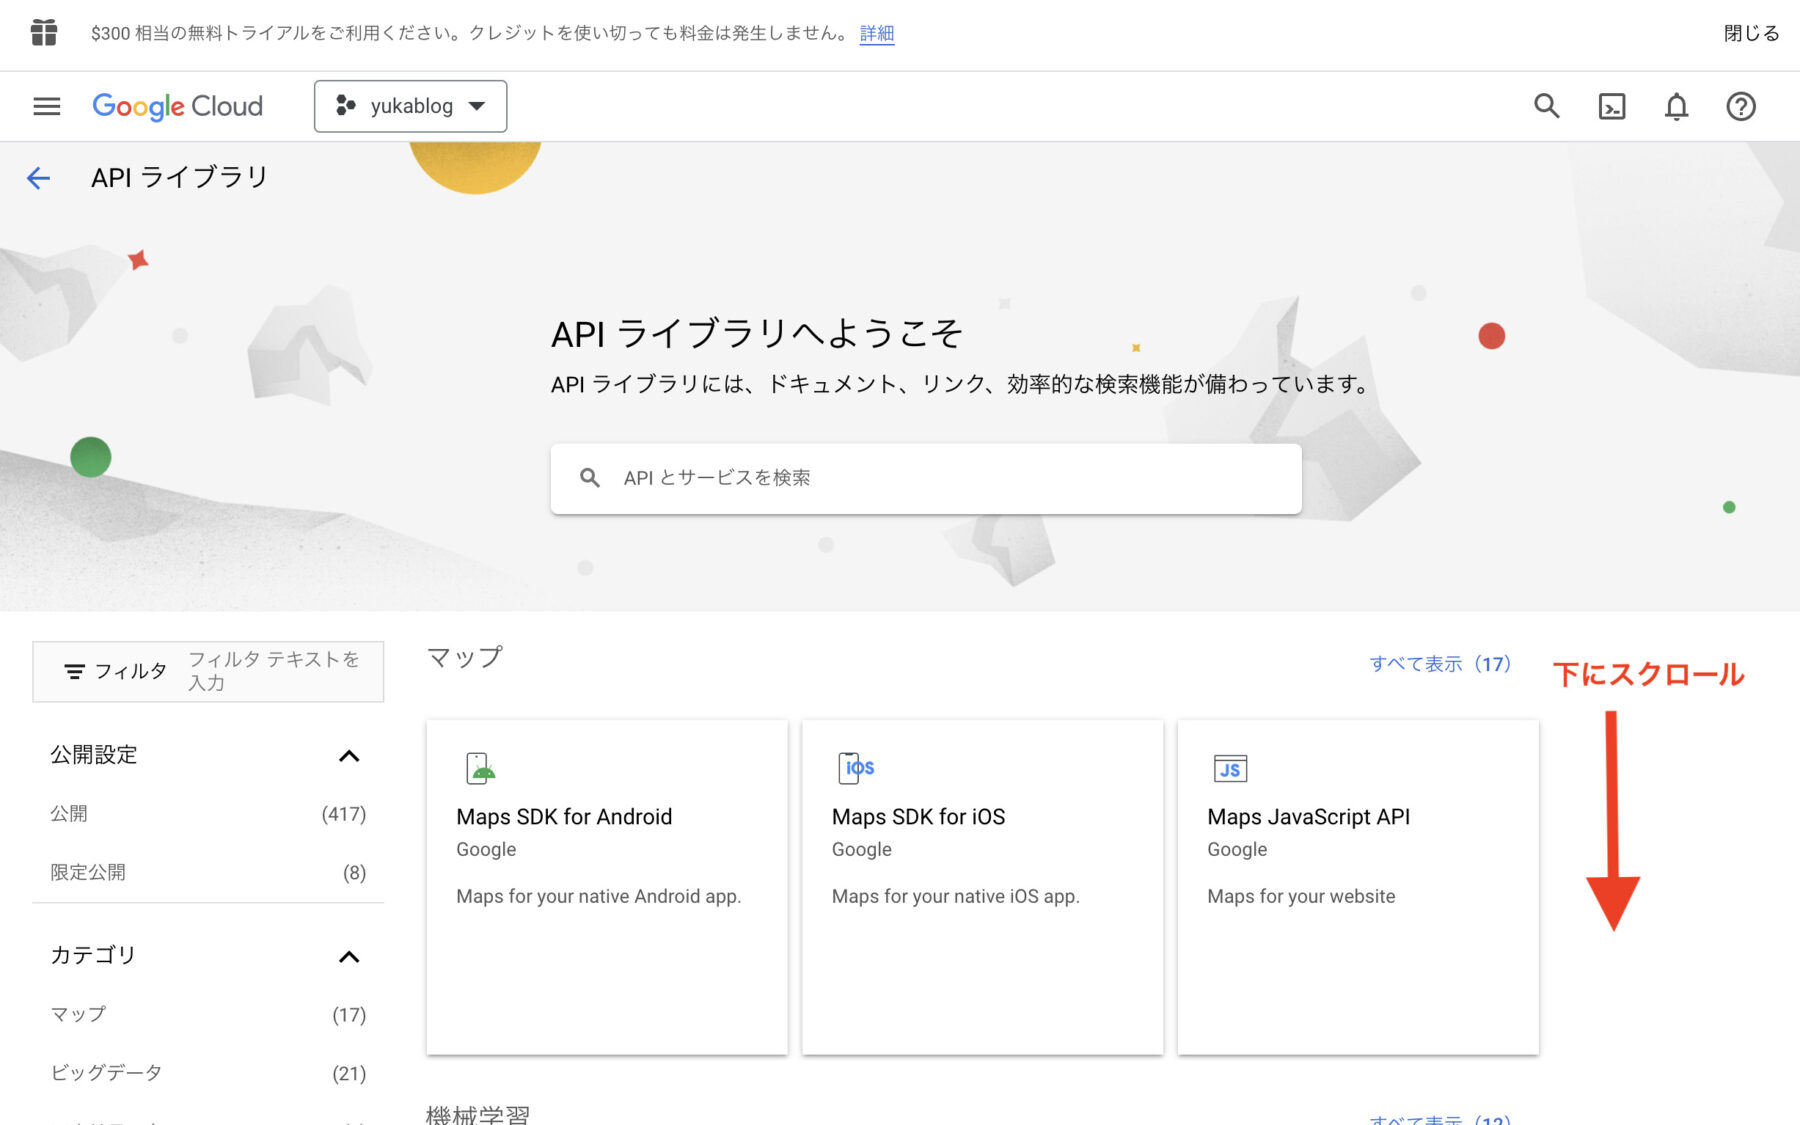Click the gift icon in the trial banner
The height and width of the screenshot is (1125, 1800).
42,33
